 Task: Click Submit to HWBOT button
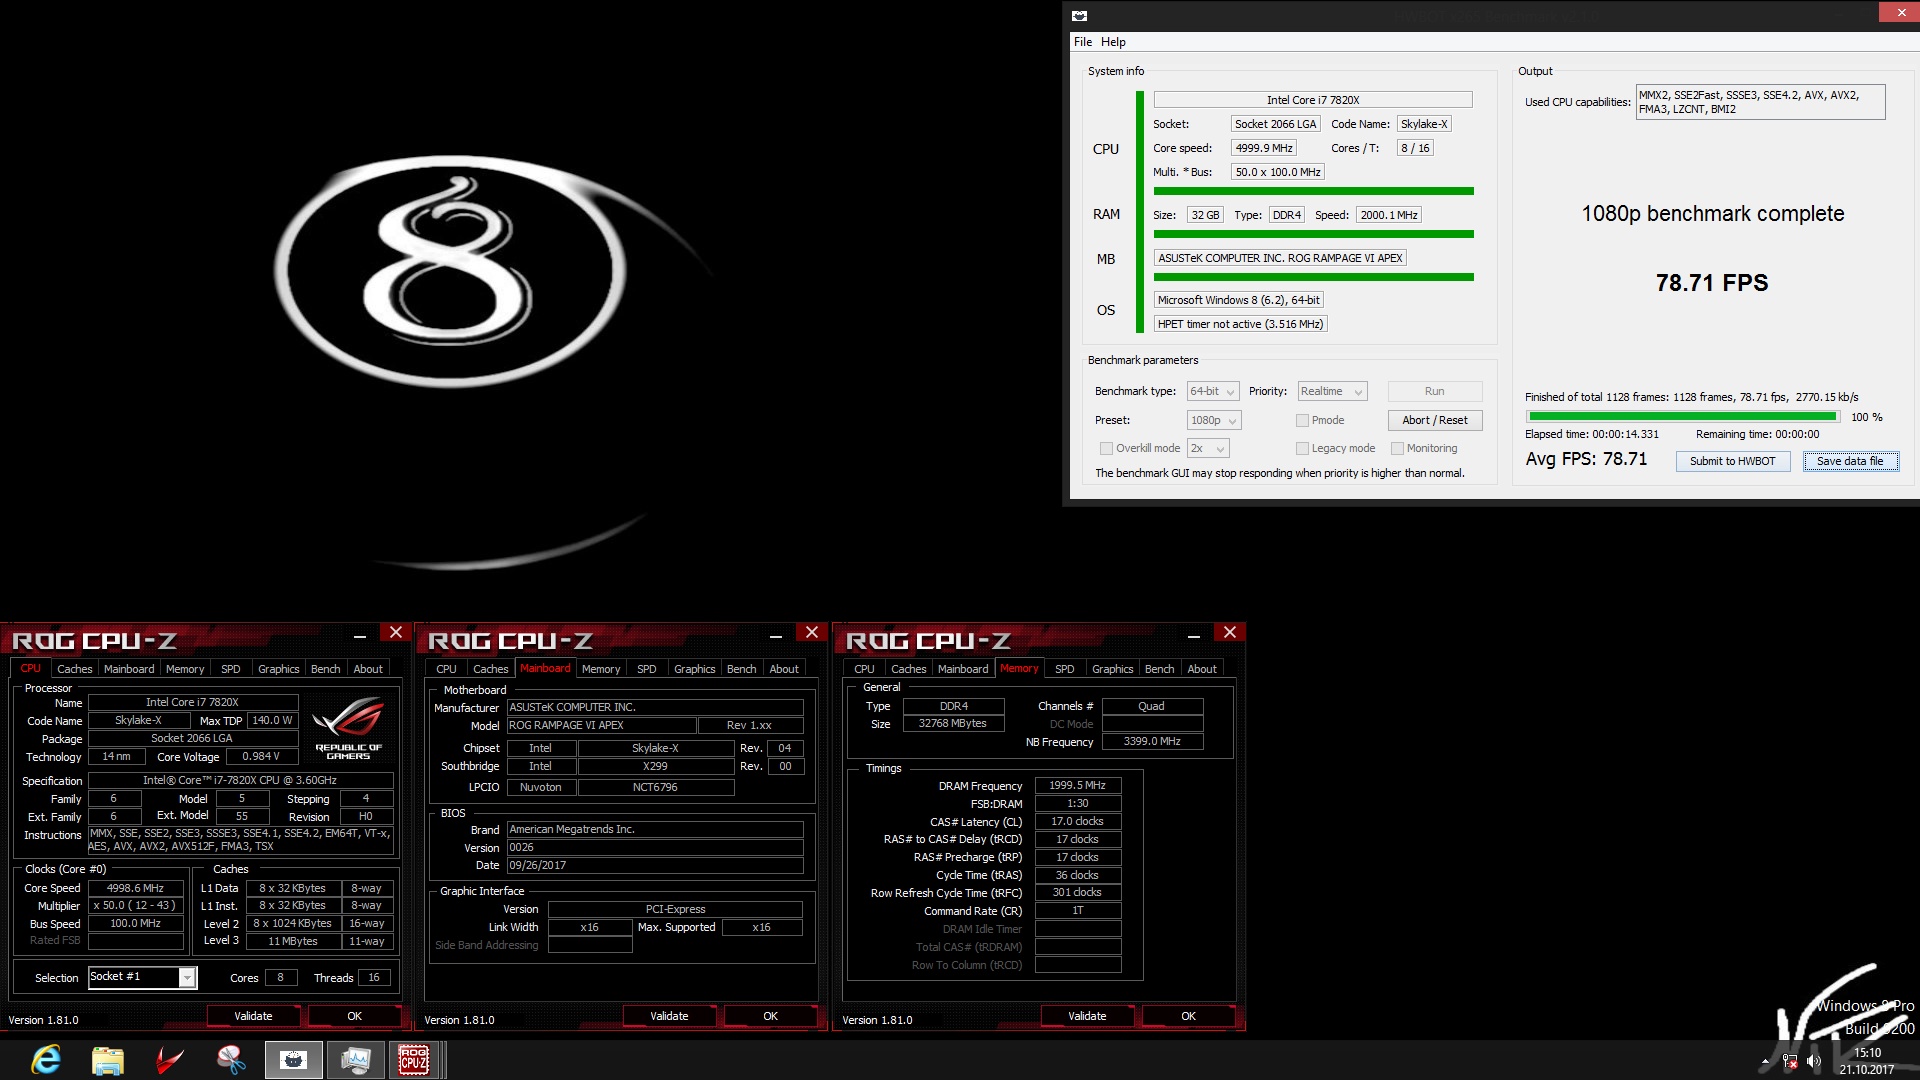[1732, 461]
